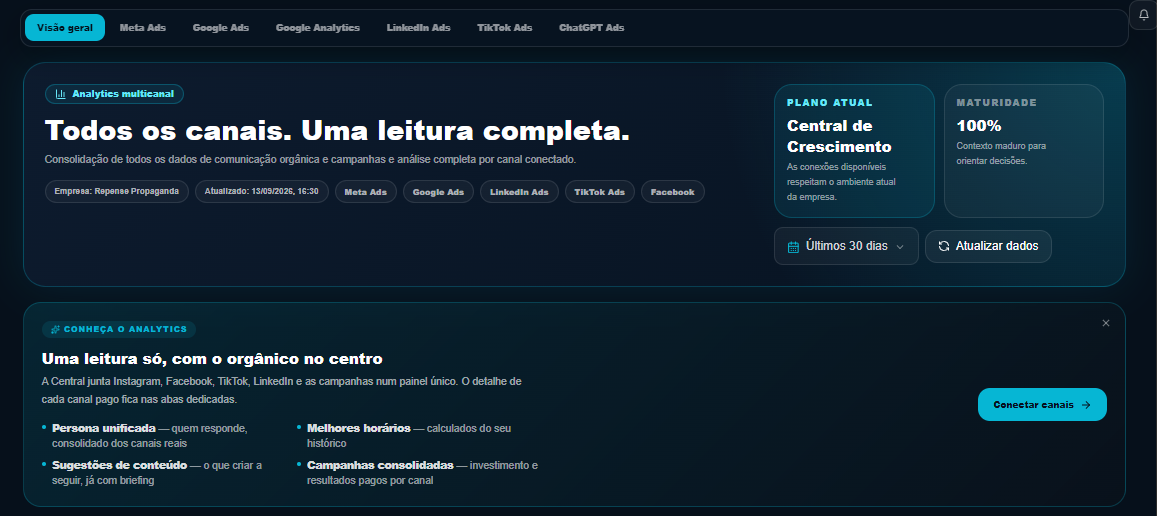
Task: Click the Atualizado: 13/05/2026 chip
Action: click(x=261, y=191)
